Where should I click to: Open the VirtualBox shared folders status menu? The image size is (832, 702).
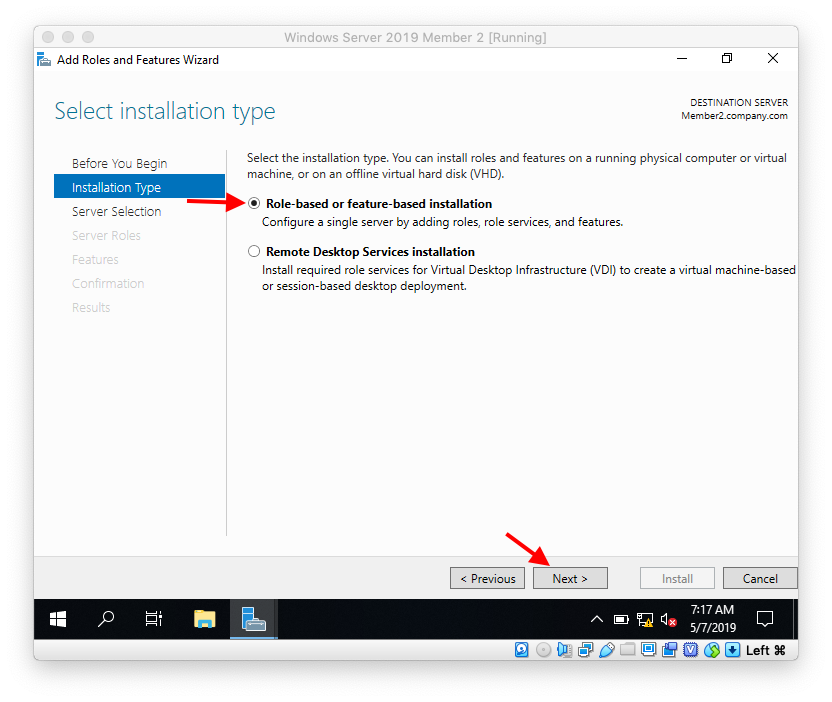[x=628, y=650]
